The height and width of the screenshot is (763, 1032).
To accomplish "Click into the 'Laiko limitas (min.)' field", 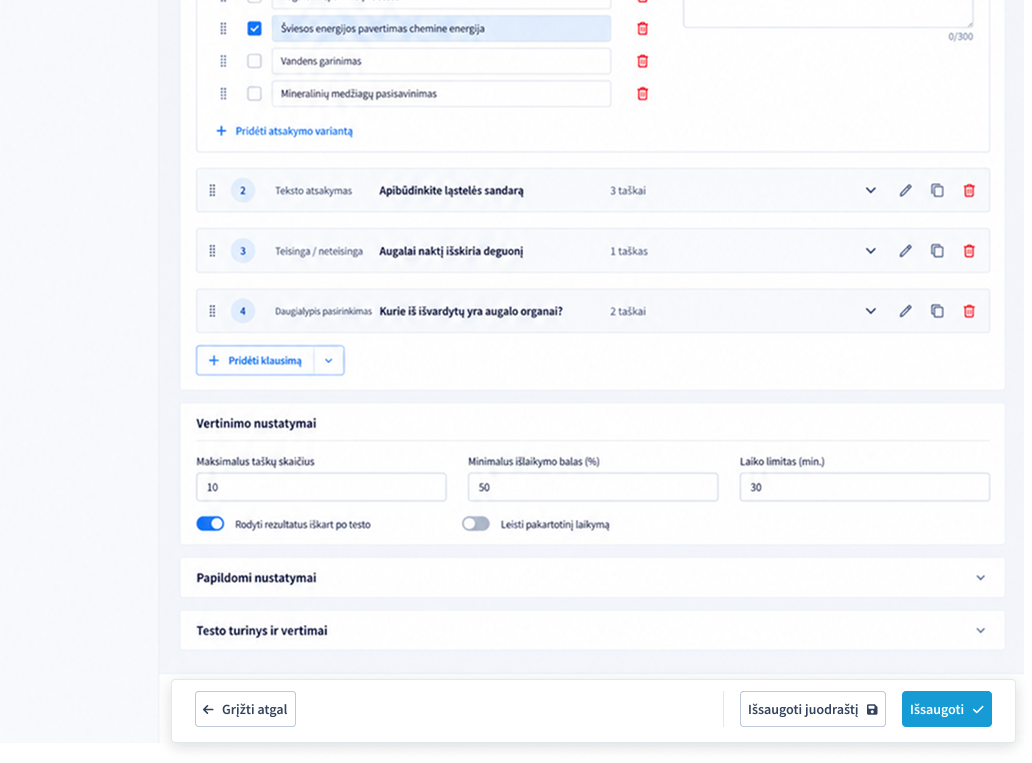I will pyautogui.click(x=865, y=487).
